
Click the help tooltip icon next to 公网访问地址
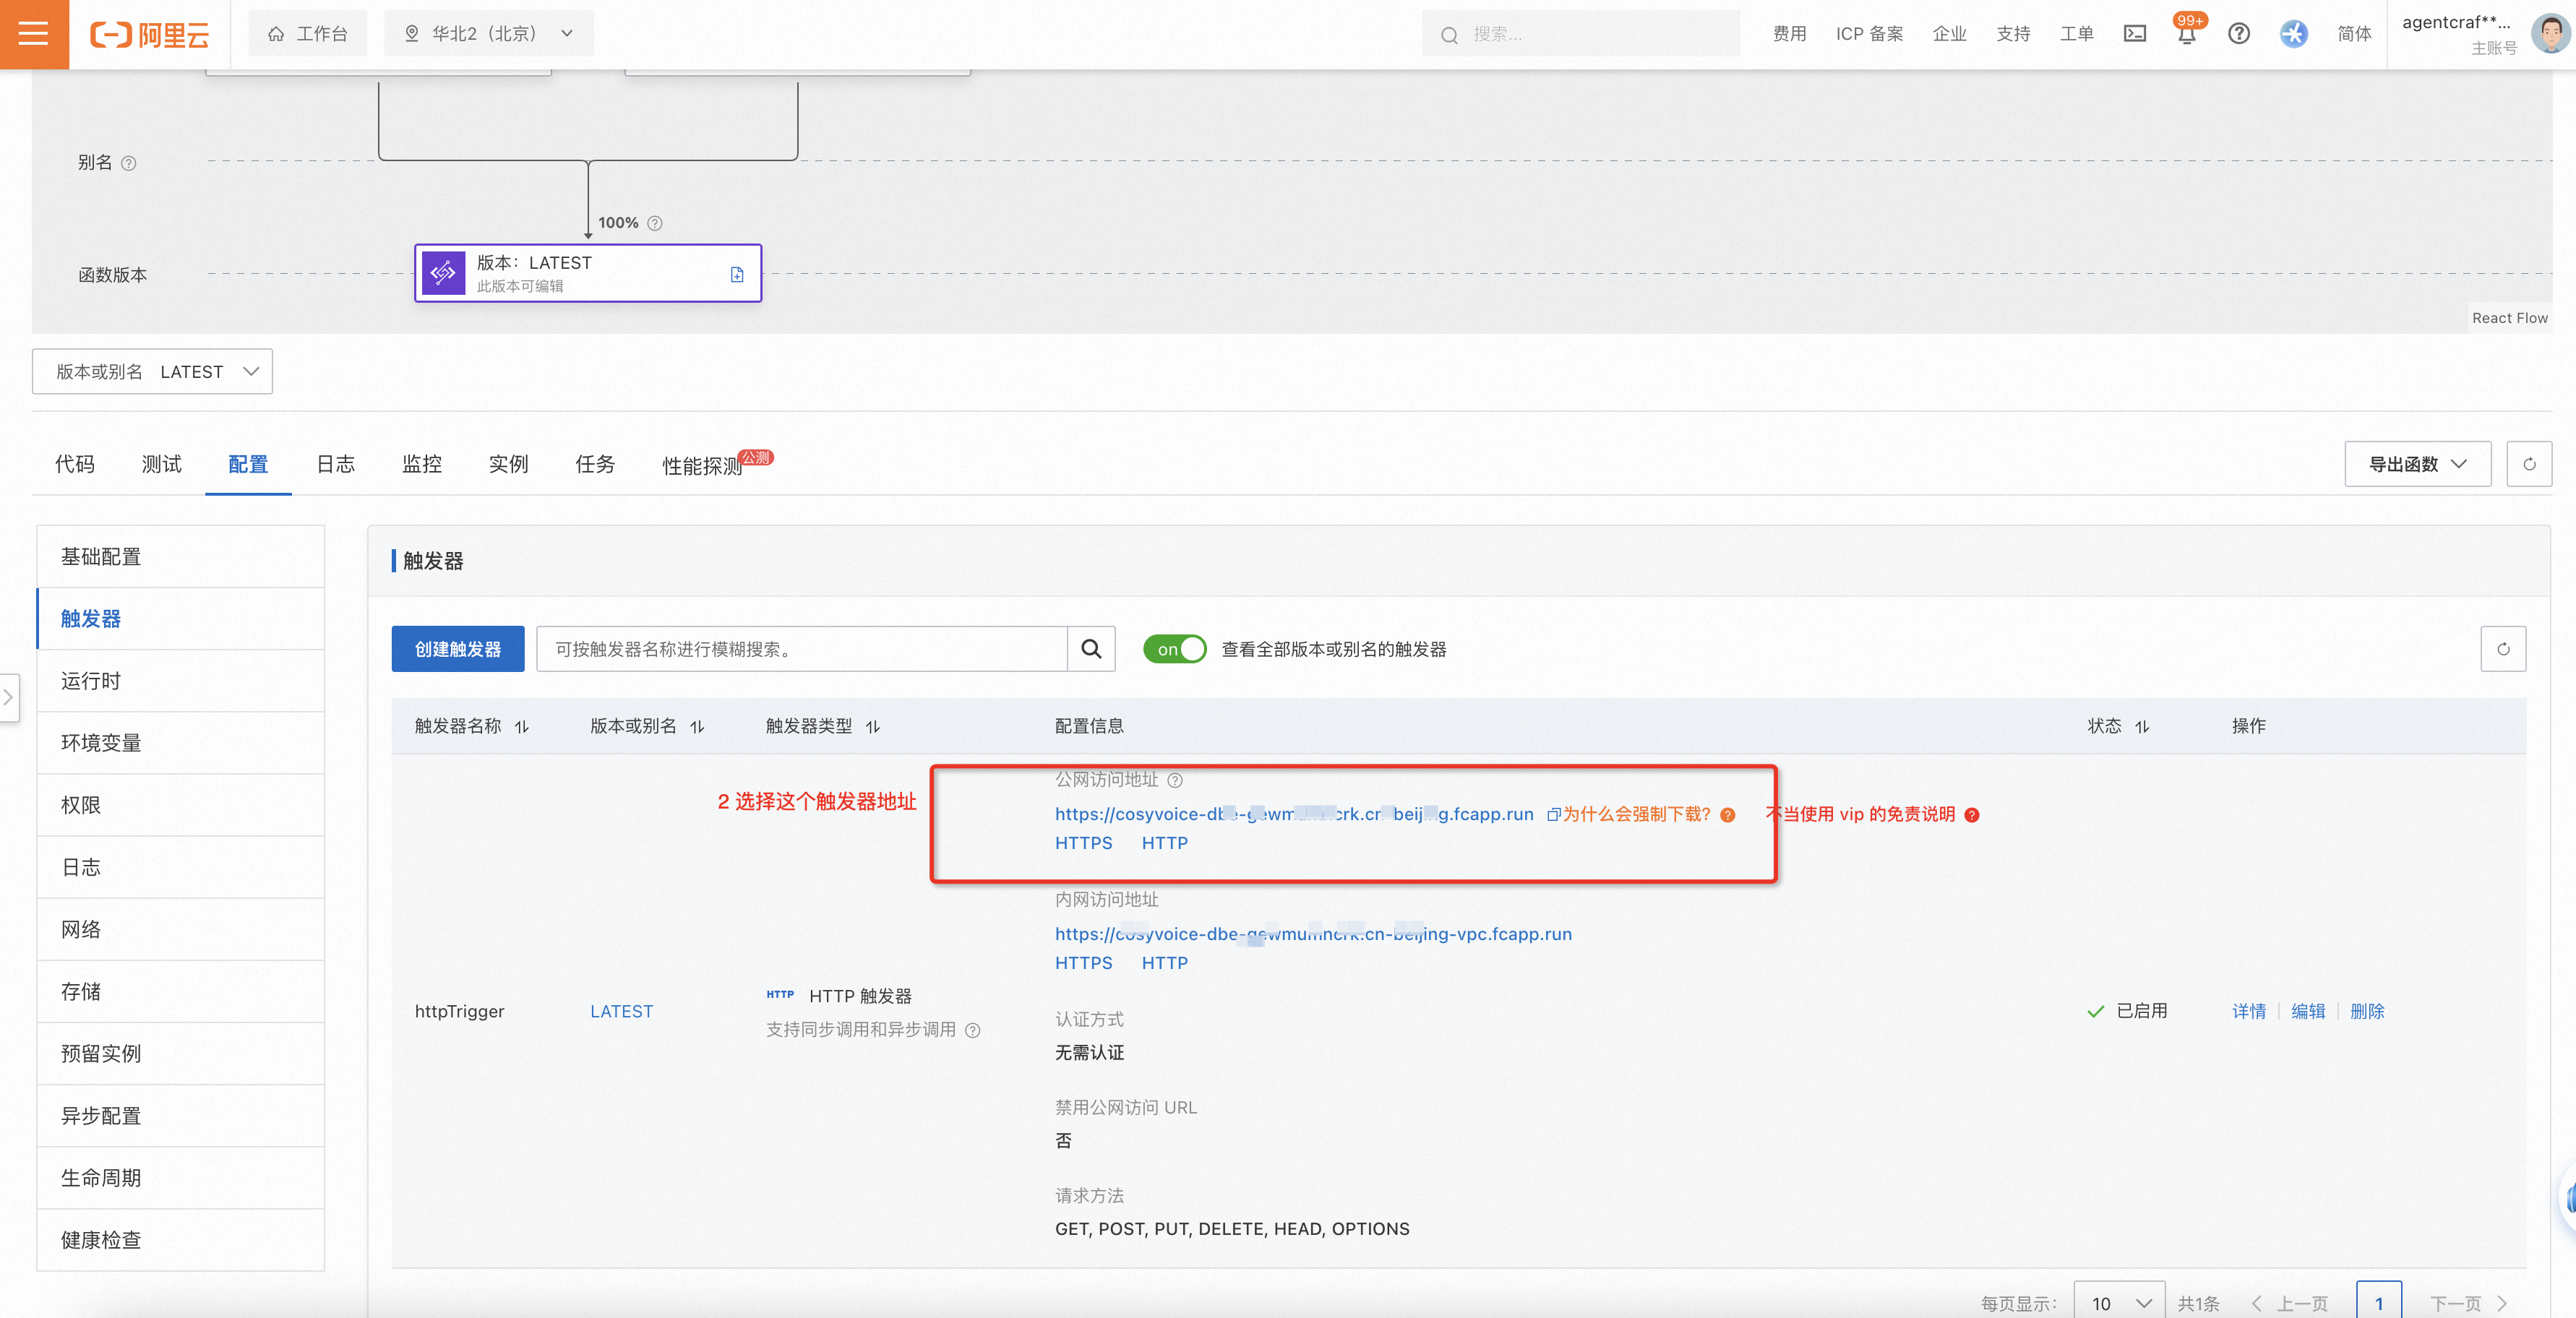[x=1176, y=781]
